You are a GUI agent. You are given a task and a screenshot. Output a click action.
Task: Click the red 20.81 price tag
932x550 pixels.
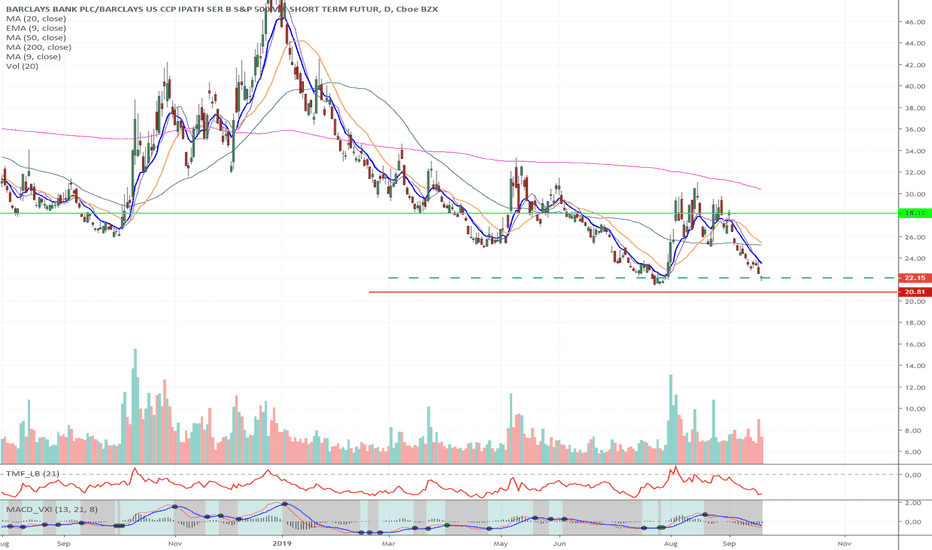coord(915,292)
